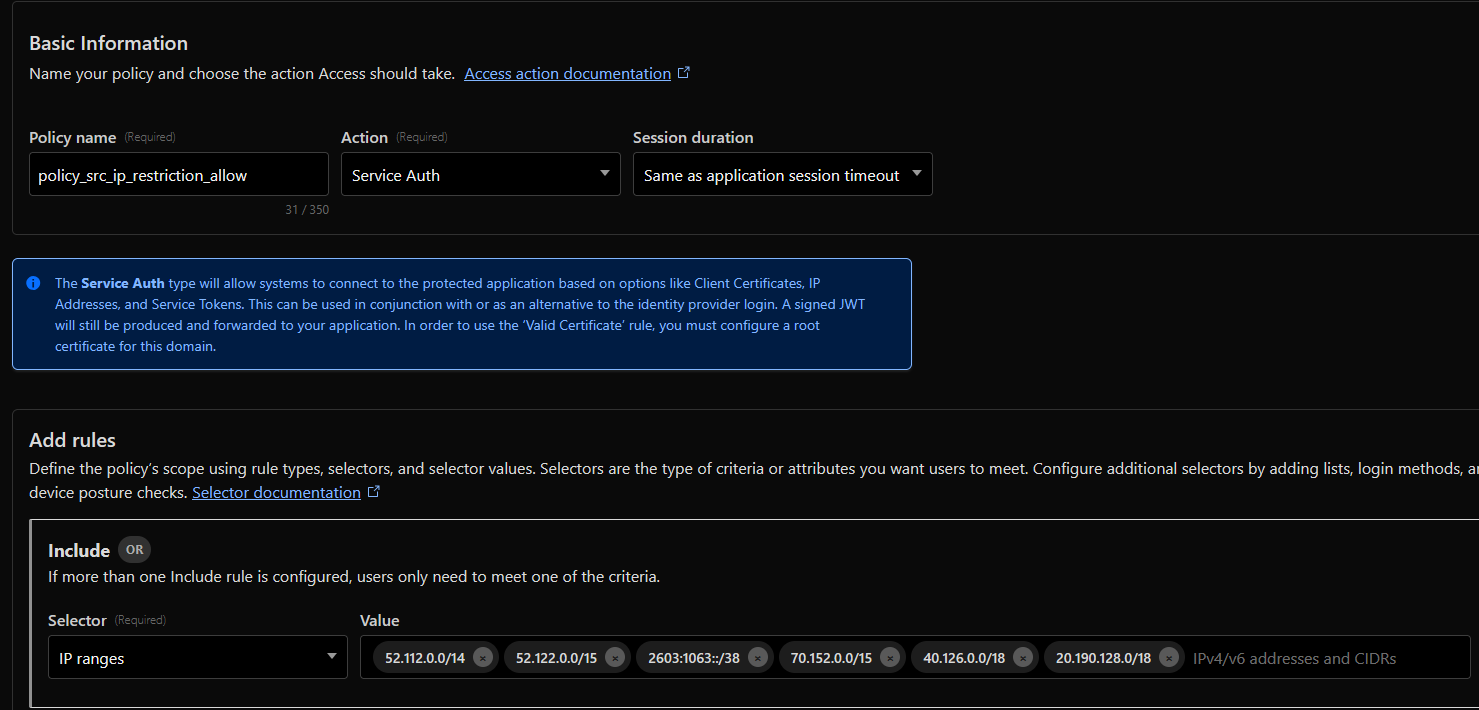Click the chevron on the Selector dropdown
1479x710 pixels.
(332, 657)
